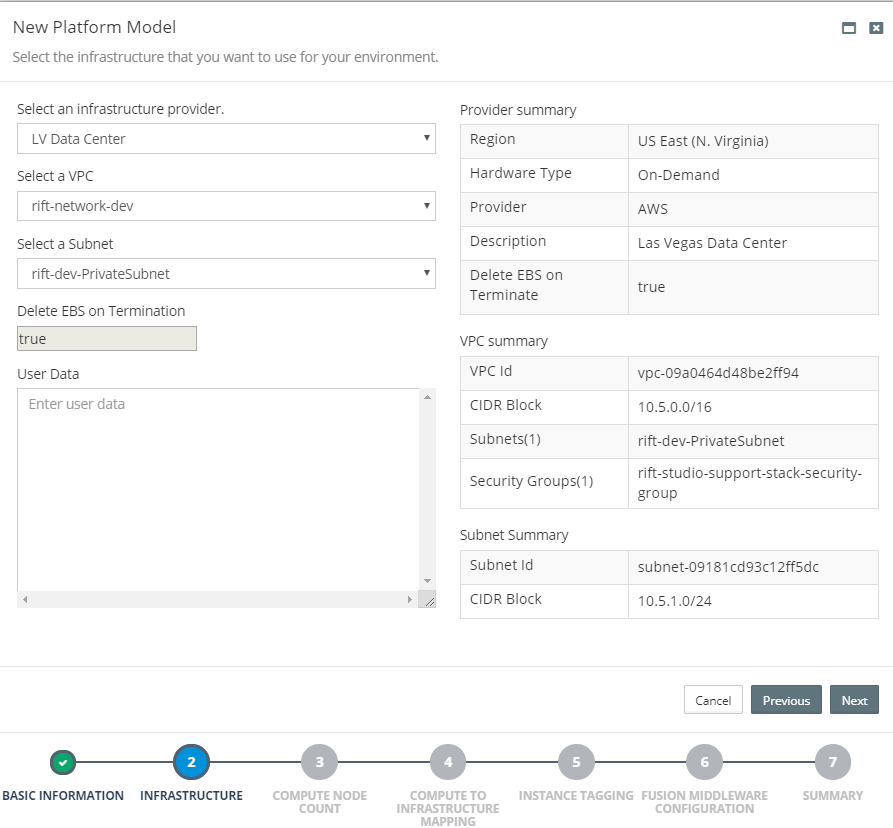Cancel the platform model creation
Image resolution: width=893 pixels, height=828 pixels.
(x=713, y=700)
